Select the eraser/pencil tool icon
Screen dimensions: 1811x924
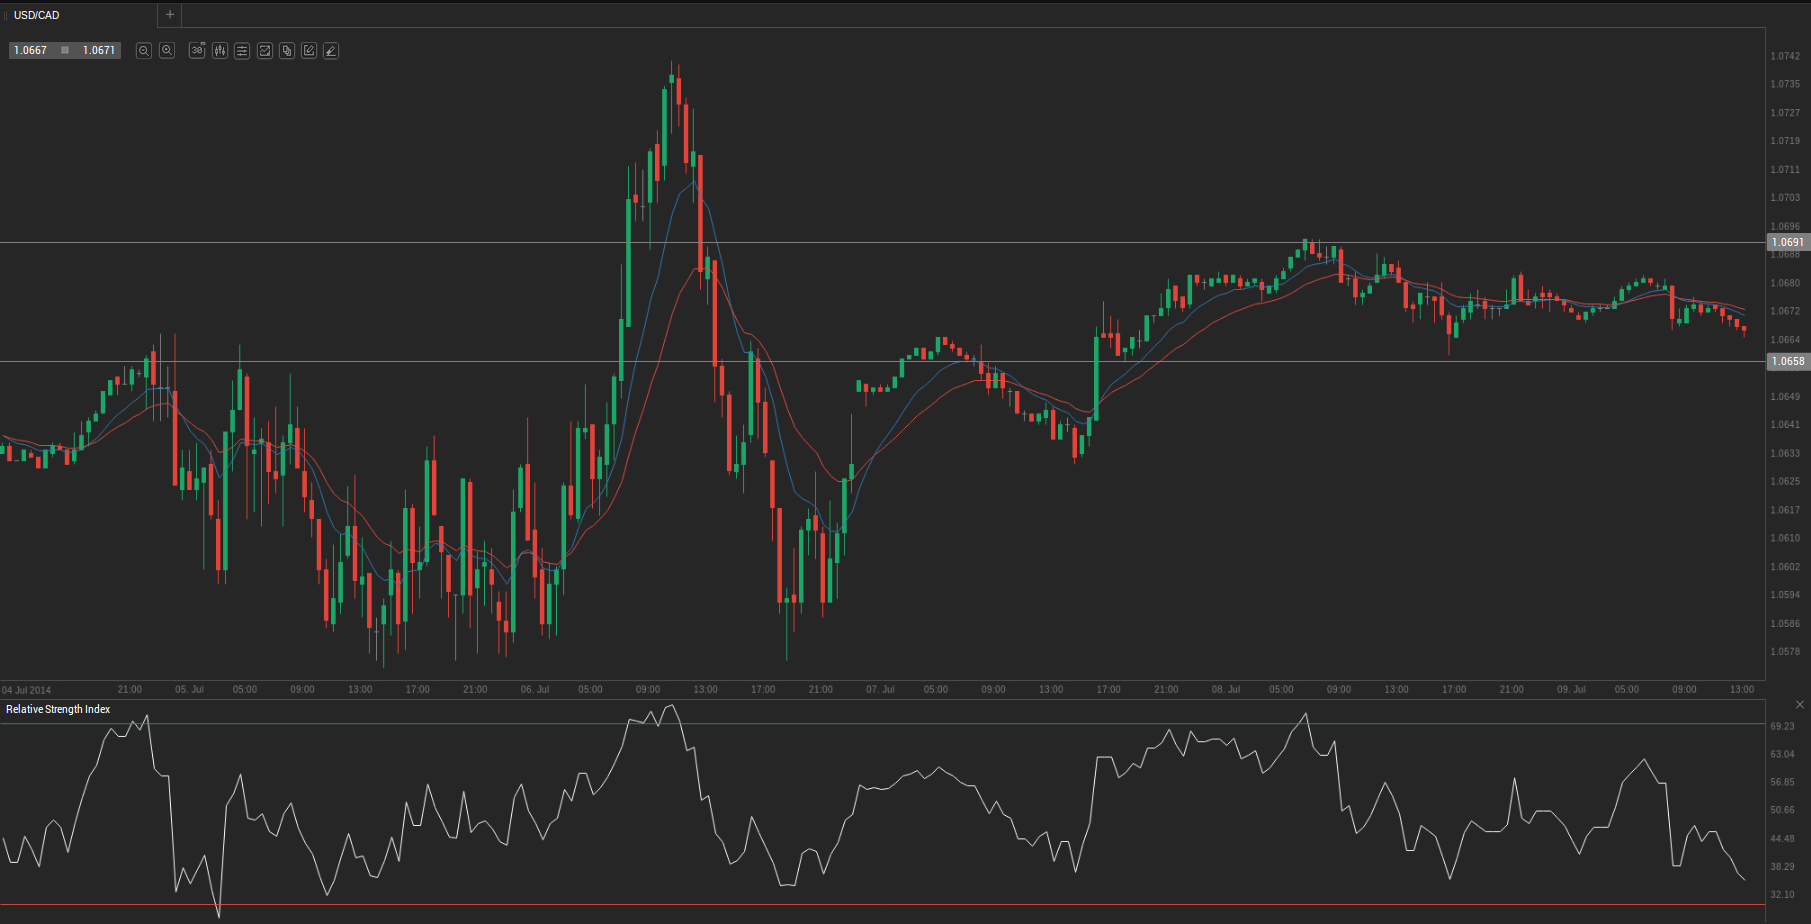pyautogui.click(x=331, y=50)
